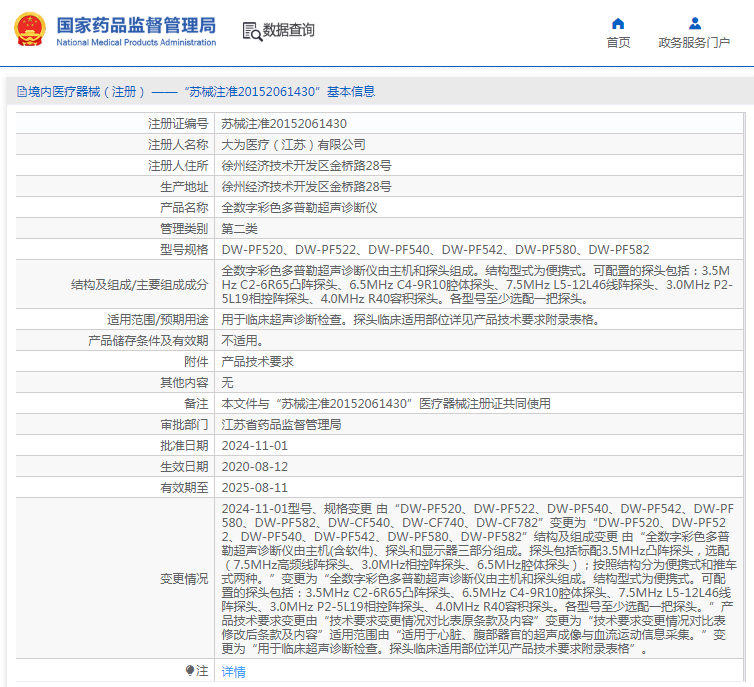Image resolution: width=754 pixels, height=687 pixels.
Task: Select registration number 苏械注准20152061430 value
Action: pyautogui.click(x=284, y=124)
